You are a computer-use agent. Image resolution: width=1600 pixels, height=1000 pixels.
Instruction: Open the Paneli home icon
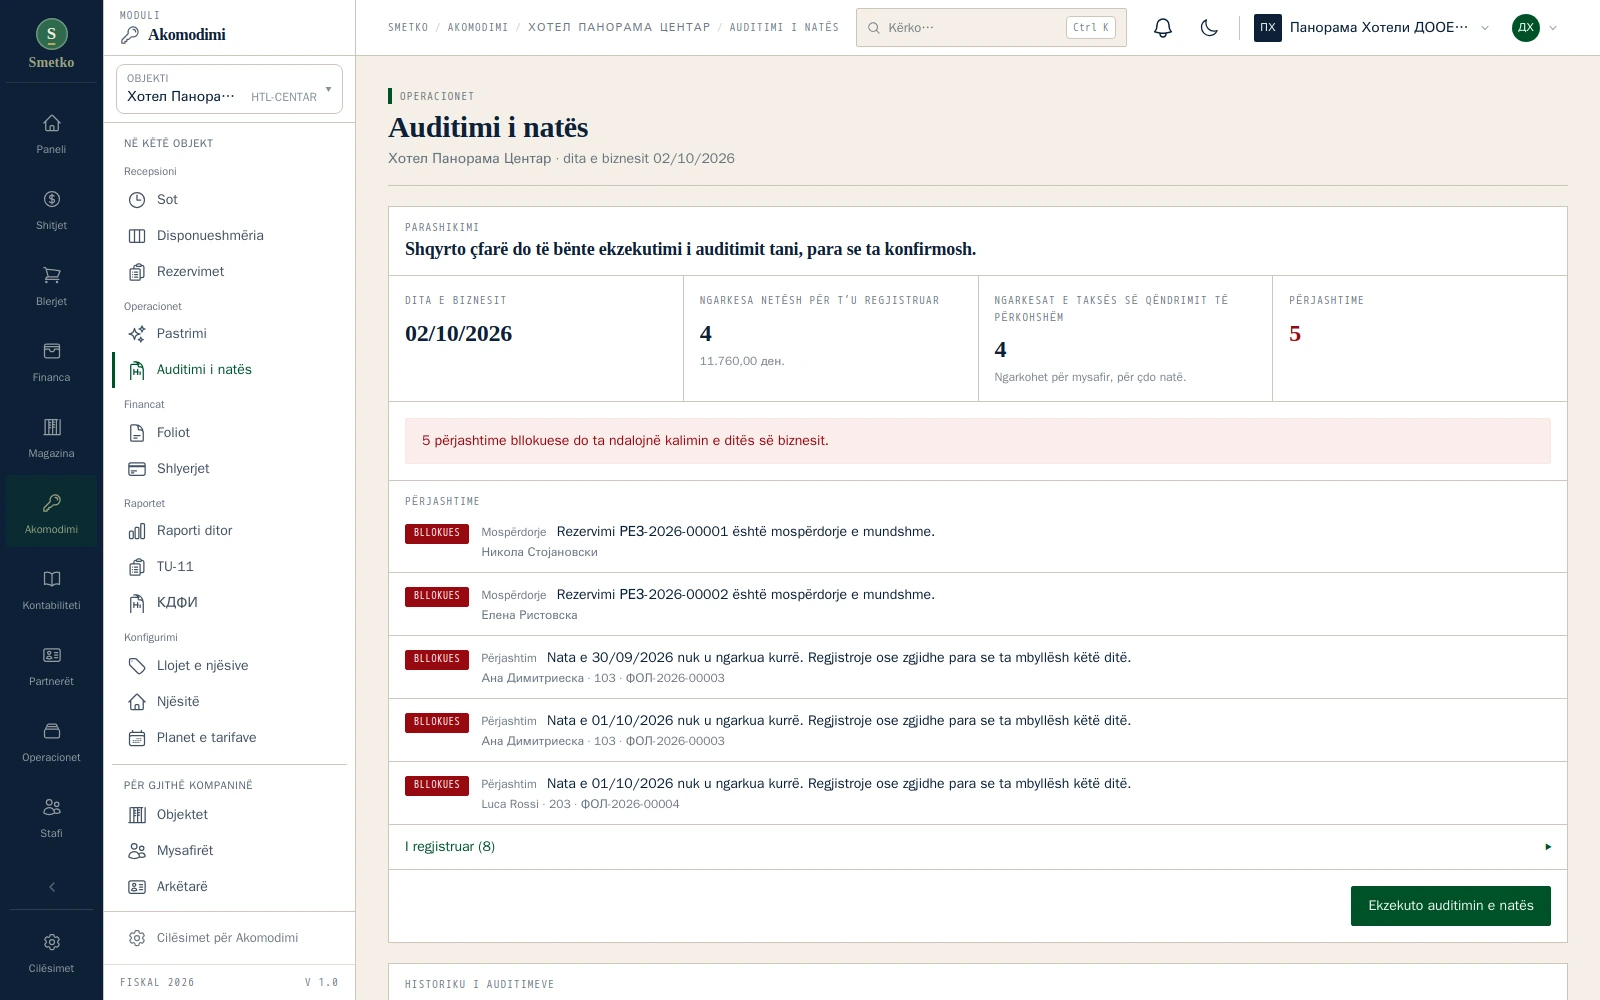click(x=51, y=135)
